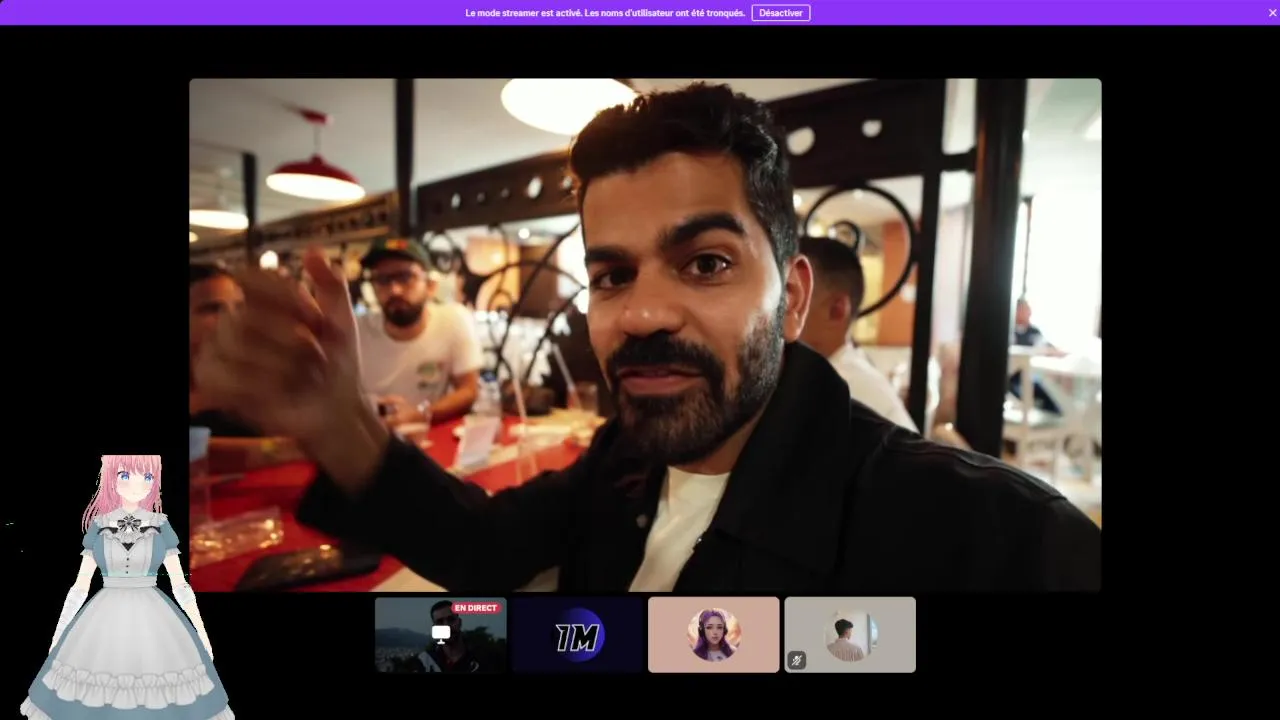The height and width of the screenshot is (720, 1280).
Task: Click the main focused video stream
Action: tap(645, 335)
